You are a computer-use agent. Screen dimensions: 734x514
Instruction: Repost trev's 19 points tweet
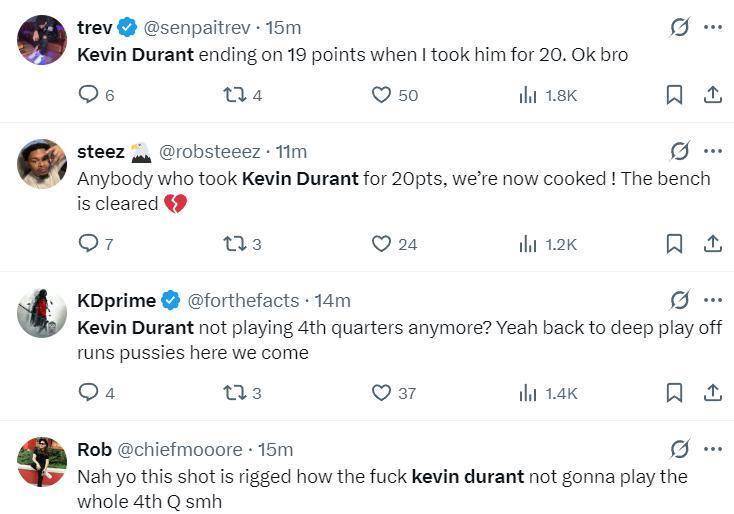(x=233, y=95)
